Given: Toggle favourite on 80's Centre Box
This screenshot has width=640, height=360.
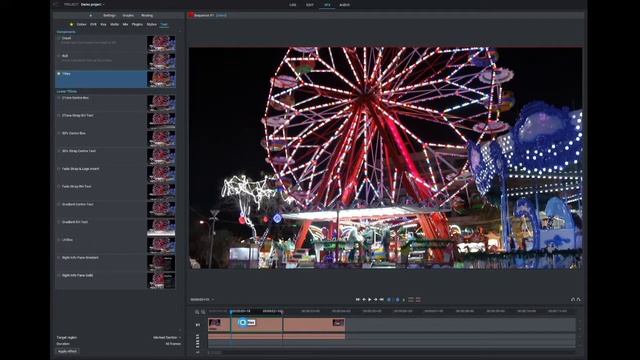Looking at the screenshot, I should (59, 133).
